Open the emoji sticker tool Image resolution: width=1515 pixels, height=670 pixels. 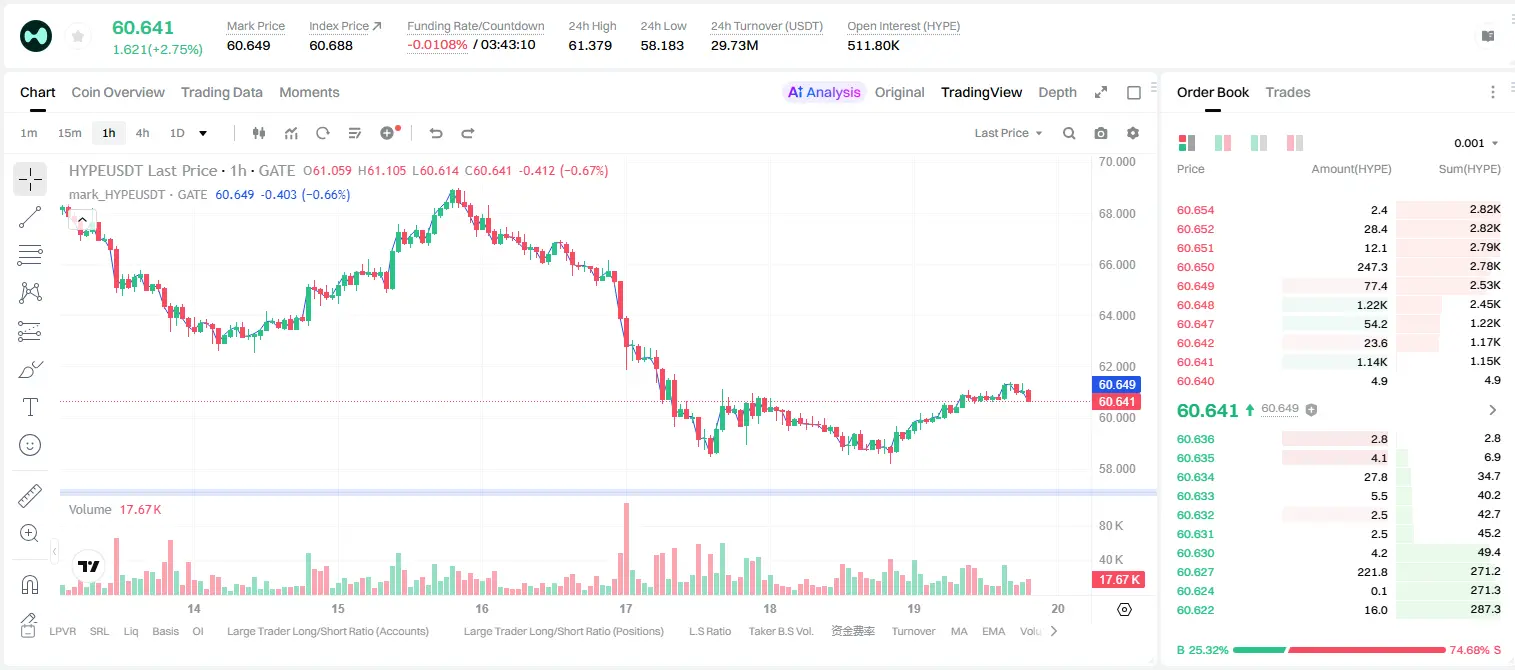pyautogui.click(x=30, y=445)
